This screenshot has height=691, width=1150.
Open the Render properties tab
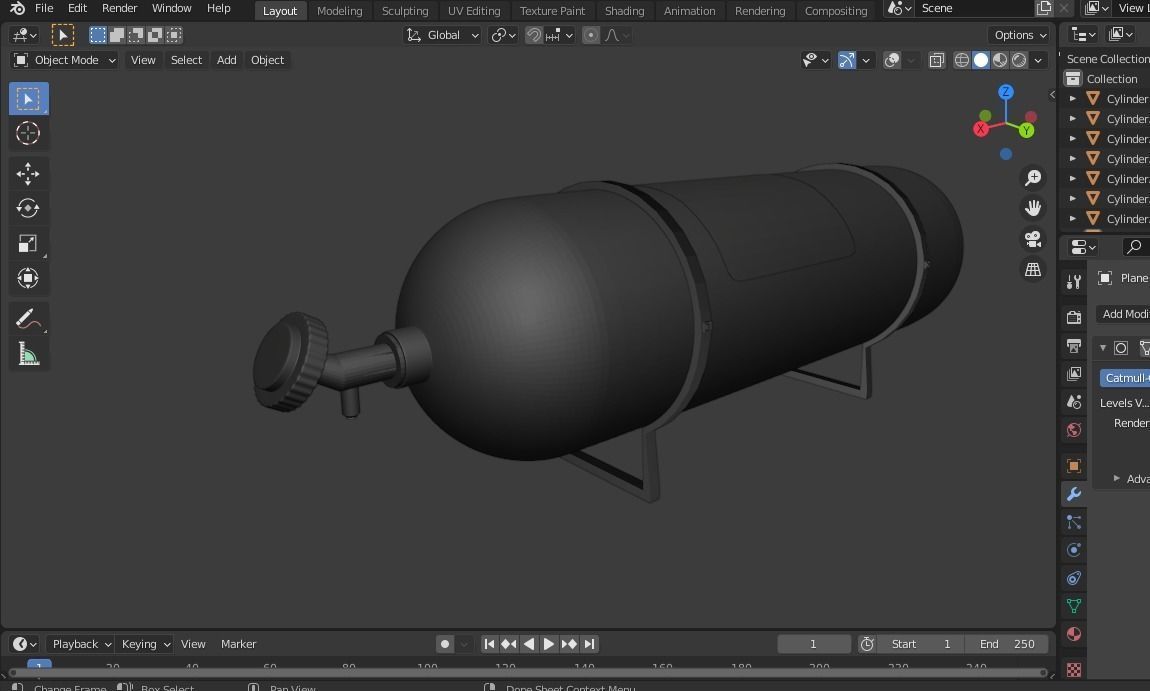(x=1073, y=316)
